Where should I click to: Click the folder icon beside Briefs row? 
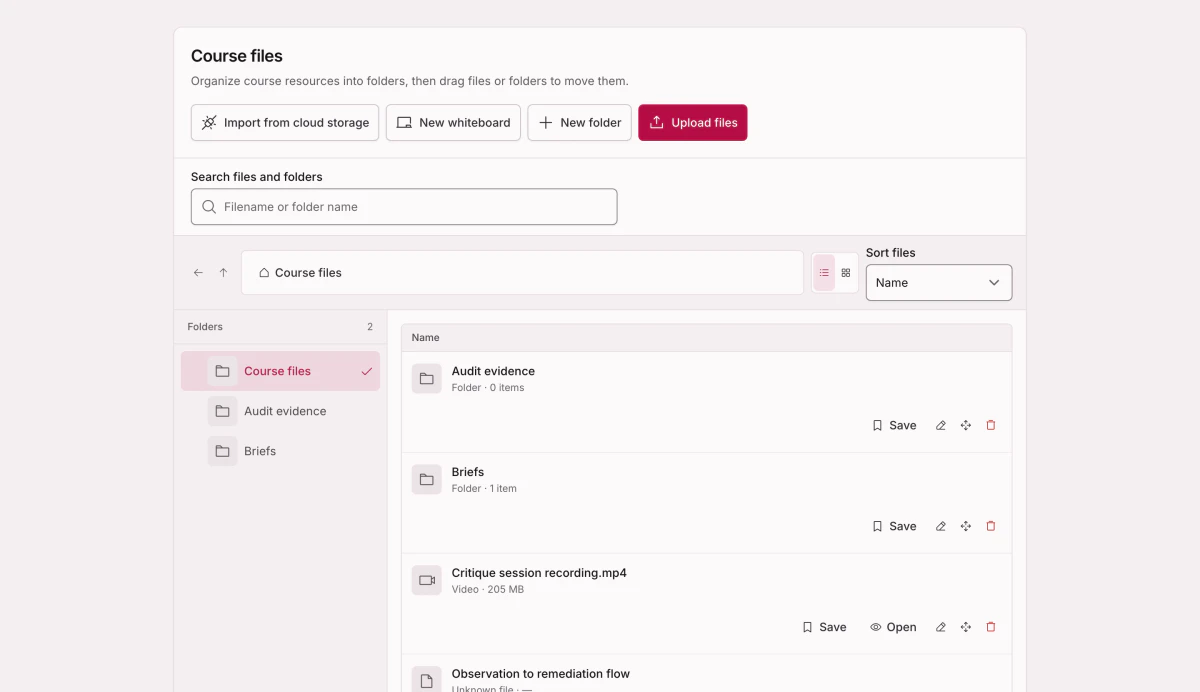(427, 480)
